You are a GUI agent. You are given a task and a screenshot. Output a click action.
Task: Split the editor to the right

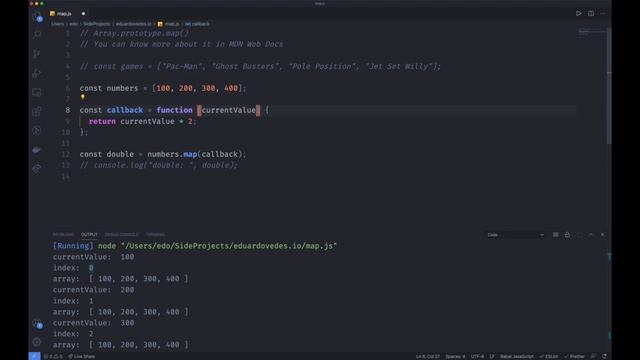click(591, 13)
